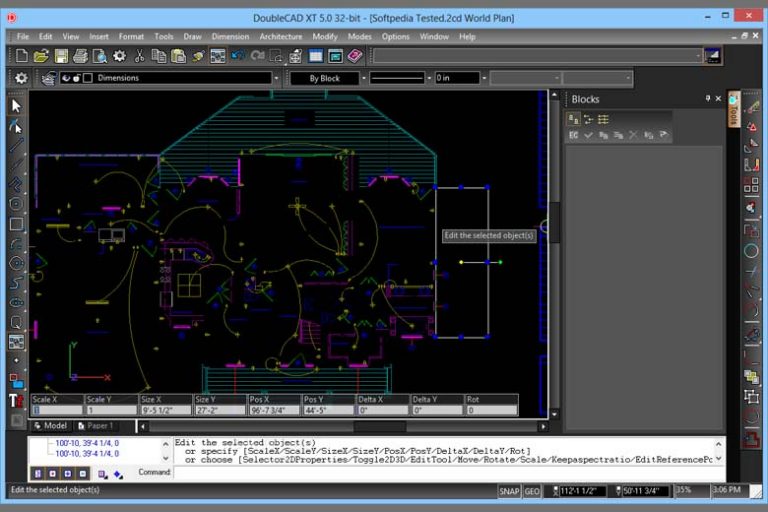Toggle the lock icon for Dimensions layer
The height and width of the screenshot is (512, 768).
(77, 78)
